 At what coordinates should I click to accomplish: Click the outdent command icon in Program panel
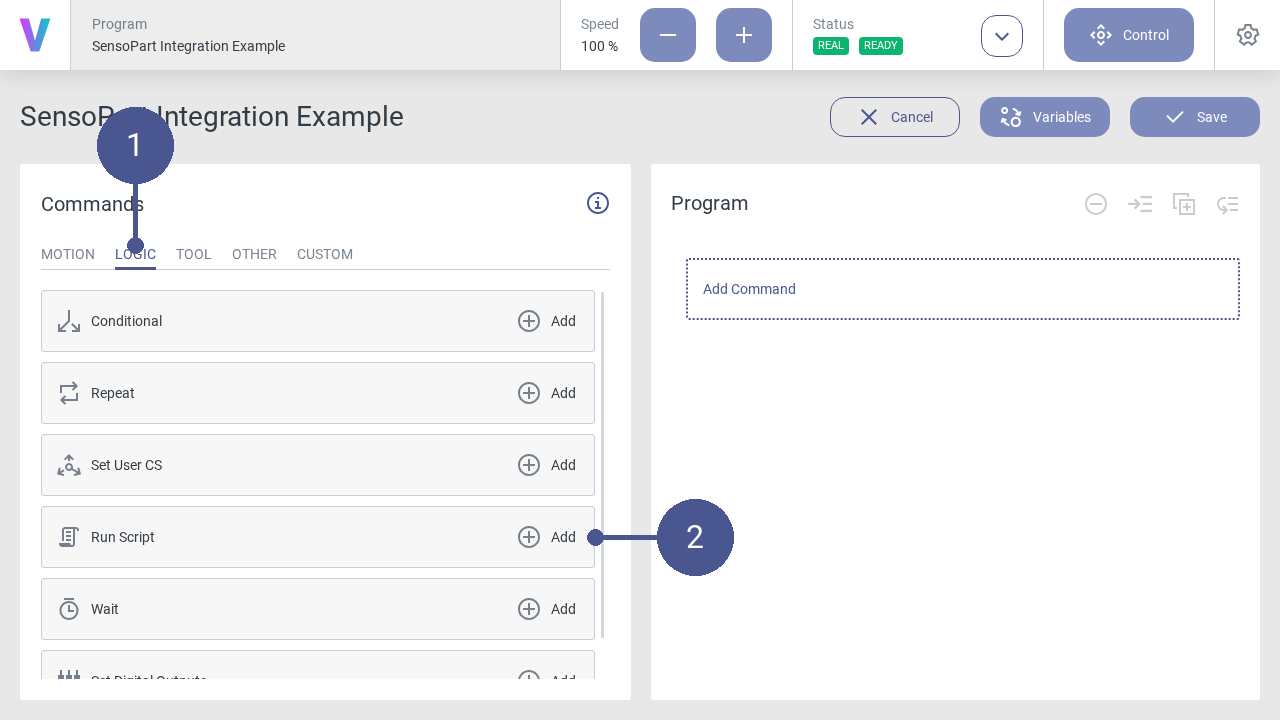pos(1228,204)
